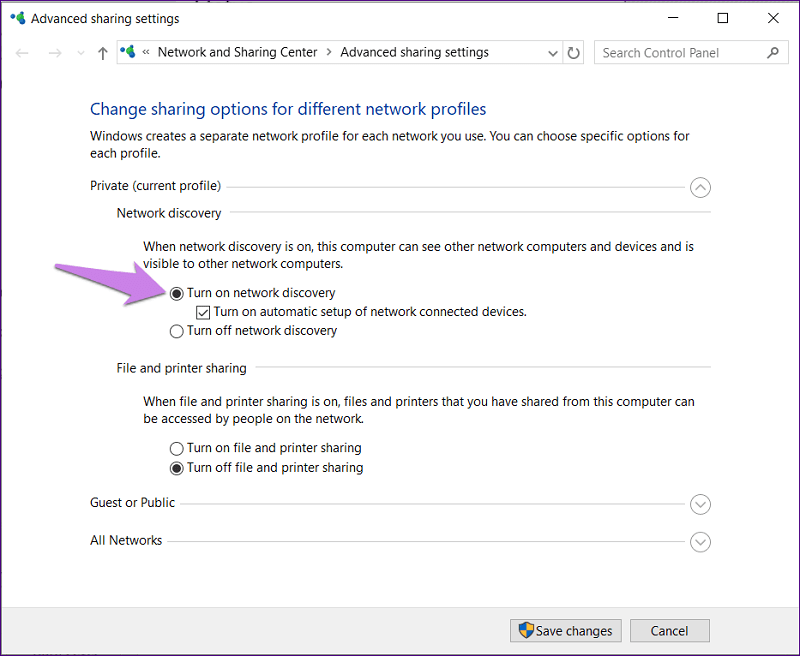Collapse the Private profile section
800x656 pixels.
pos(700,187)
